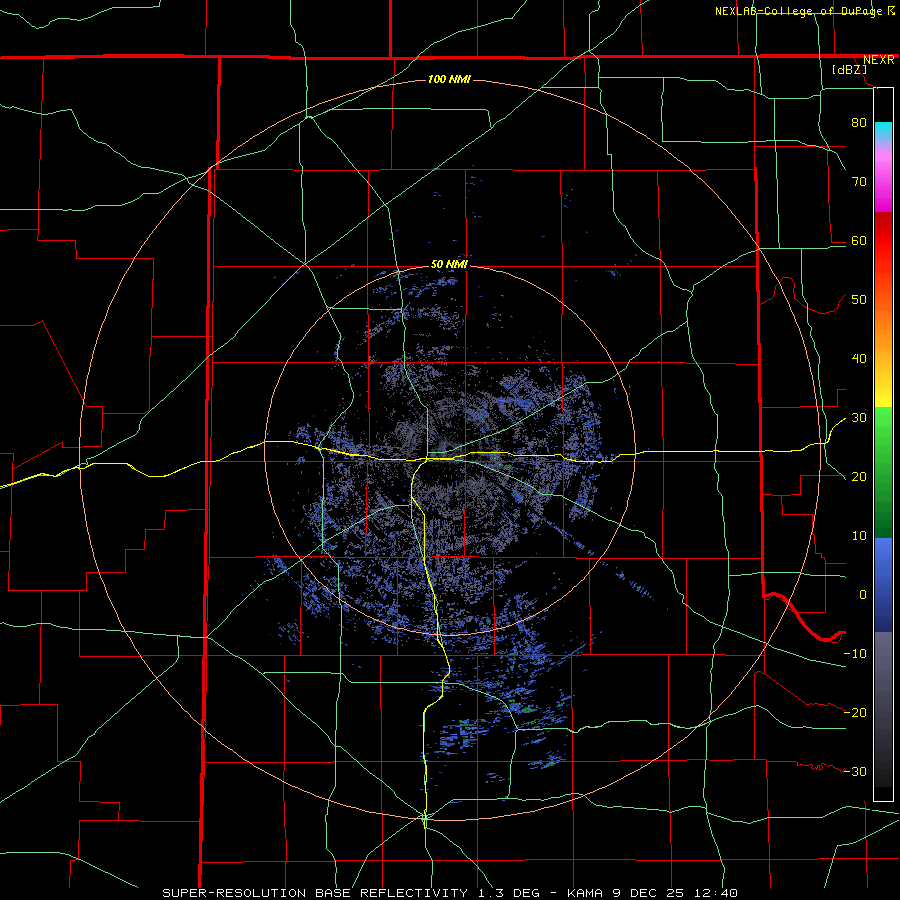Click the 100 NMI range ring label
Image resolution: width=900 pixels, height=900 pixels.
(449, 79)
